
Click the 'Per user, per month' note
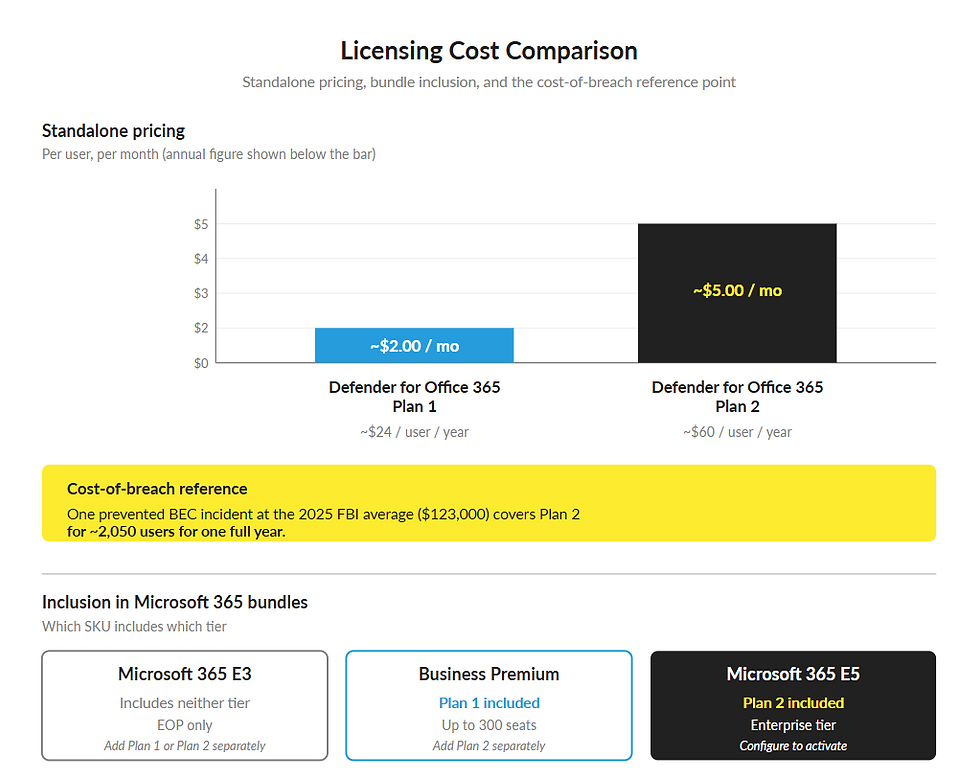209,154
